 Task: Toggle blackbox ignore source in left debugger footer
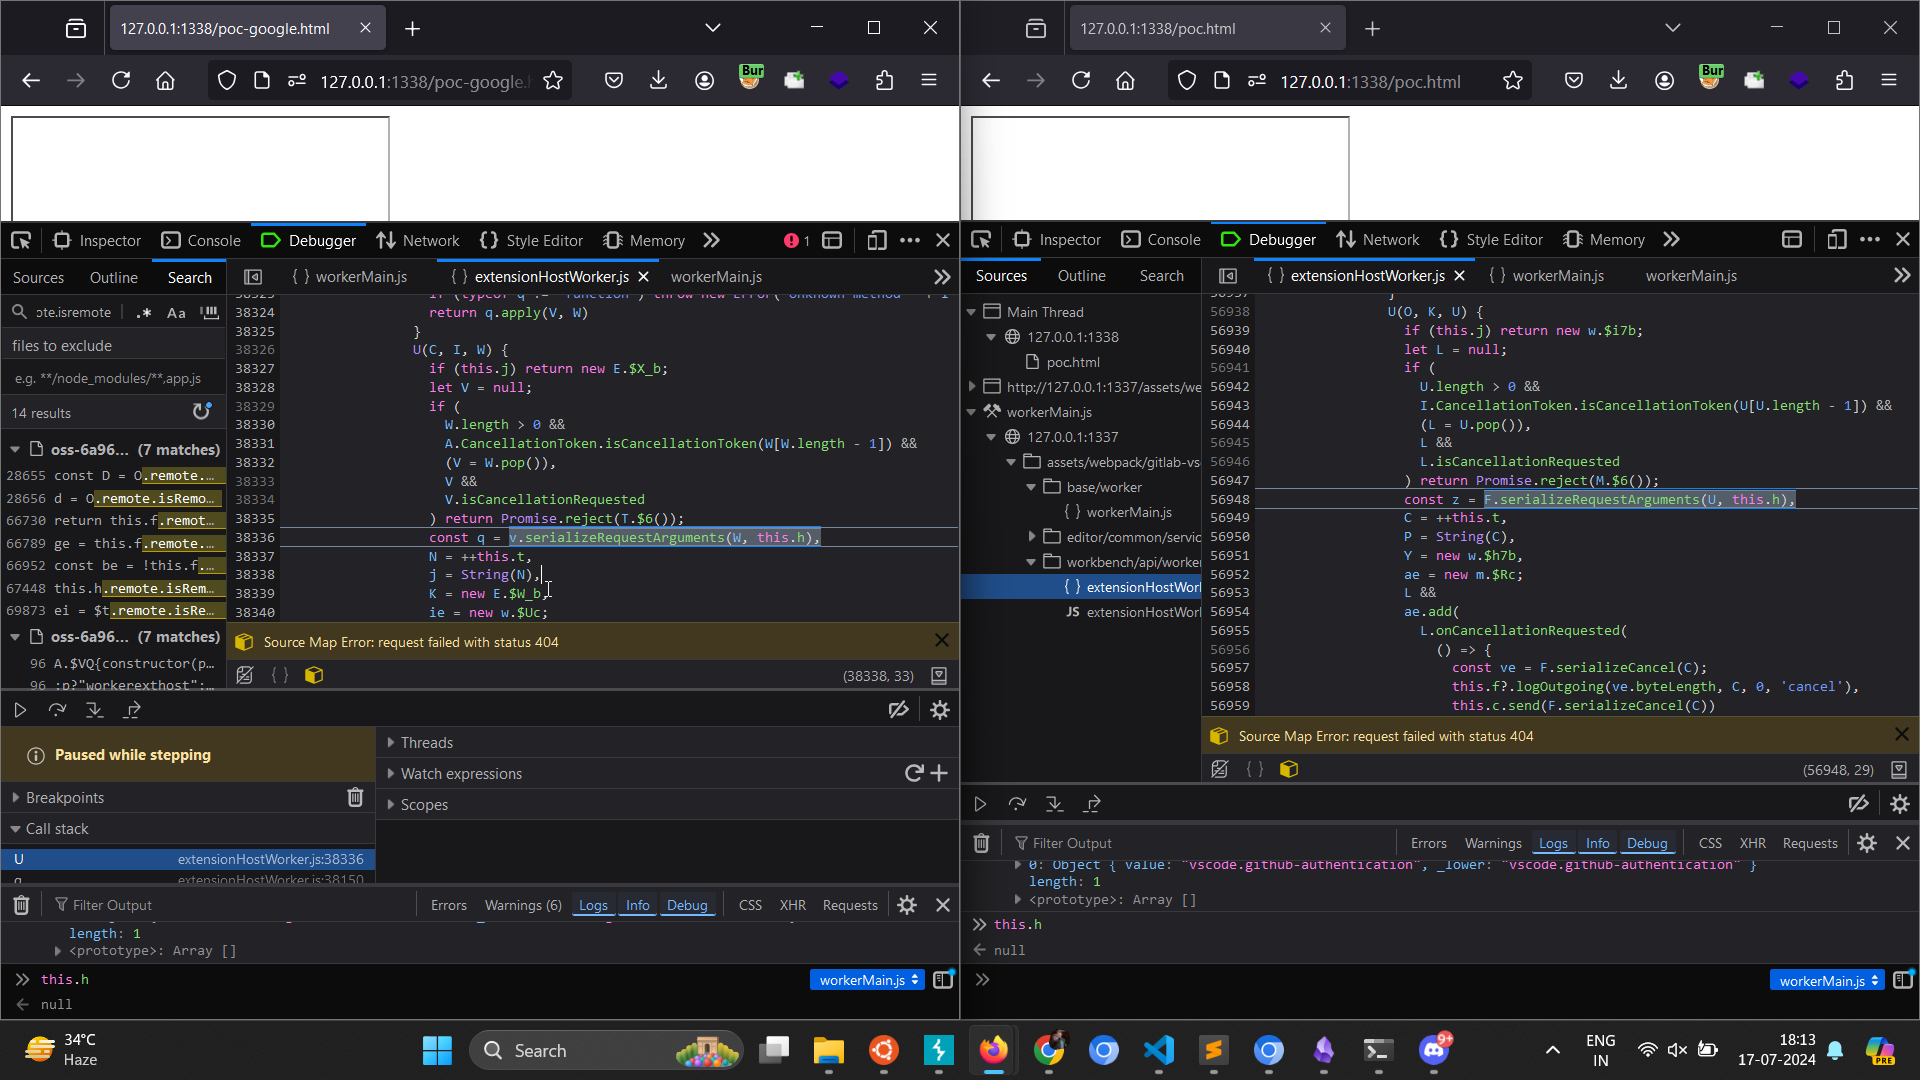click(x=245, y=675)
